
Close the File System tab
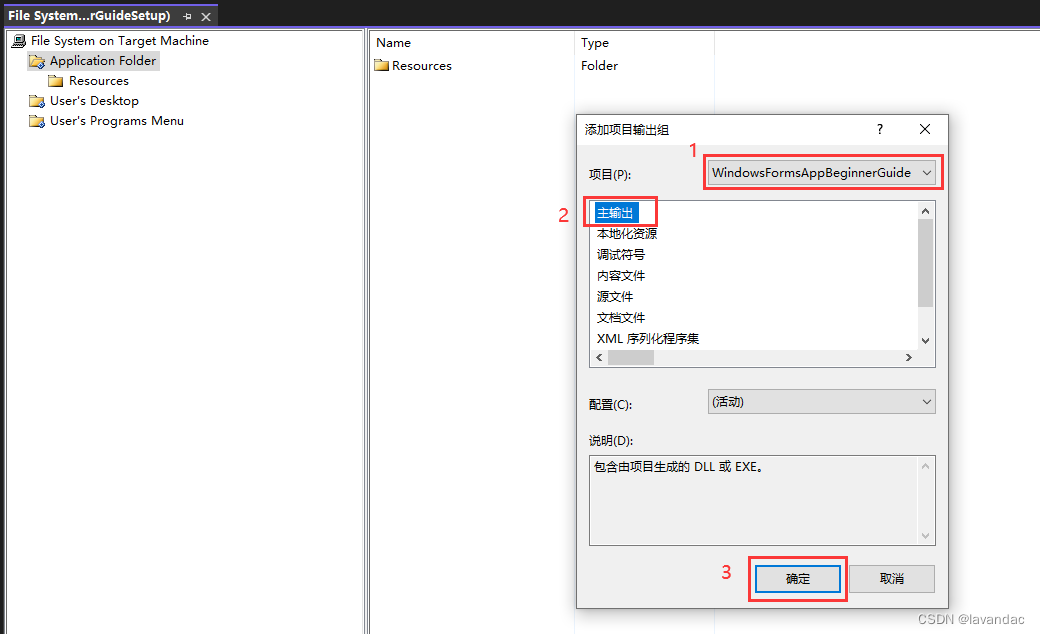[206, 17]
